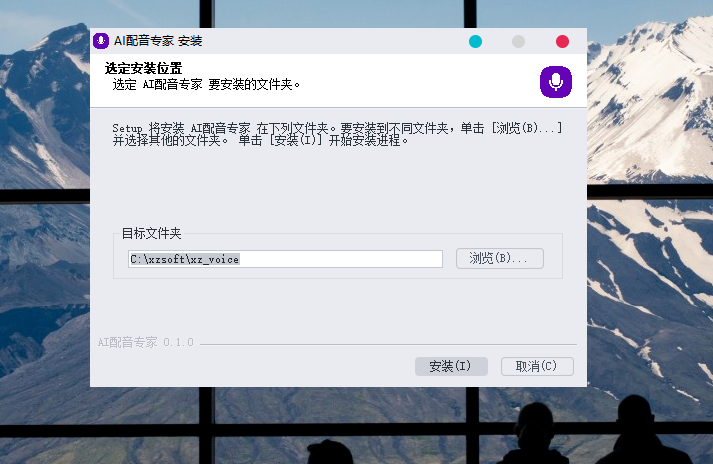Click the AI配音专家 0.1.0 version label

pos(146,342)
